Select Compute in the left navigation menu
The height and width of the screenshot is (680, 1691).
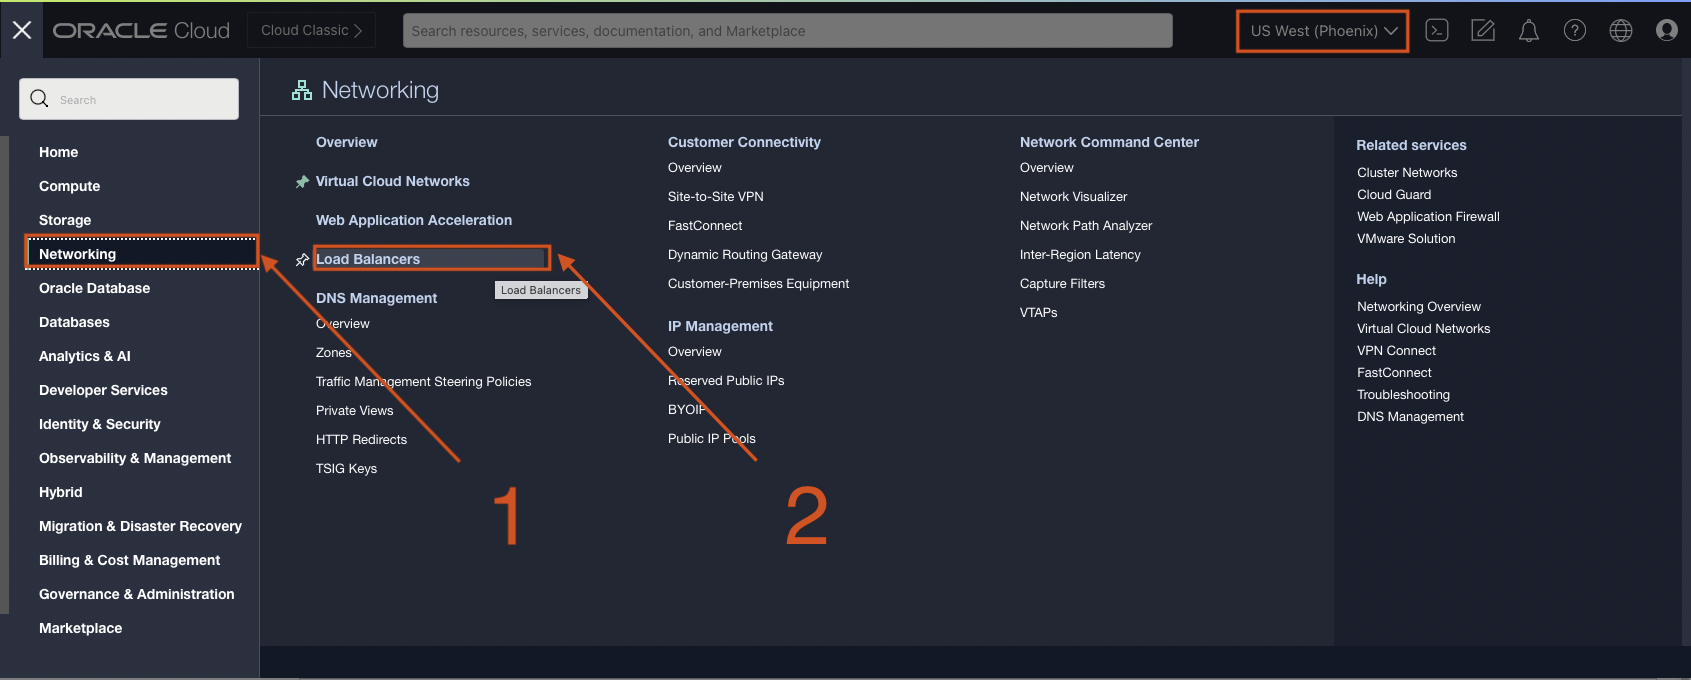point(69,186)
